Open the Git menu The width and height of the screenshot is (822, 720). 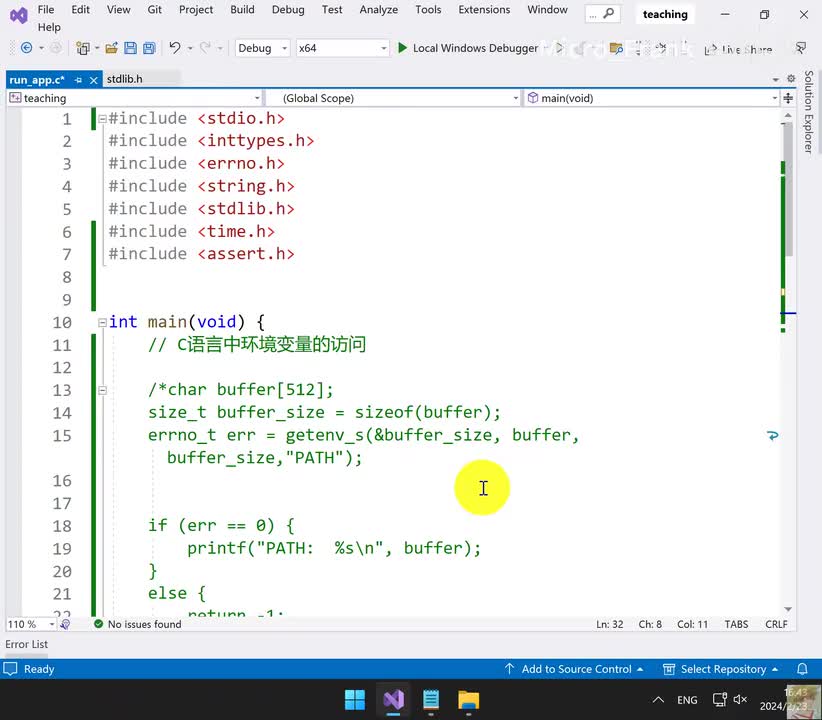(x=154, y=9)
